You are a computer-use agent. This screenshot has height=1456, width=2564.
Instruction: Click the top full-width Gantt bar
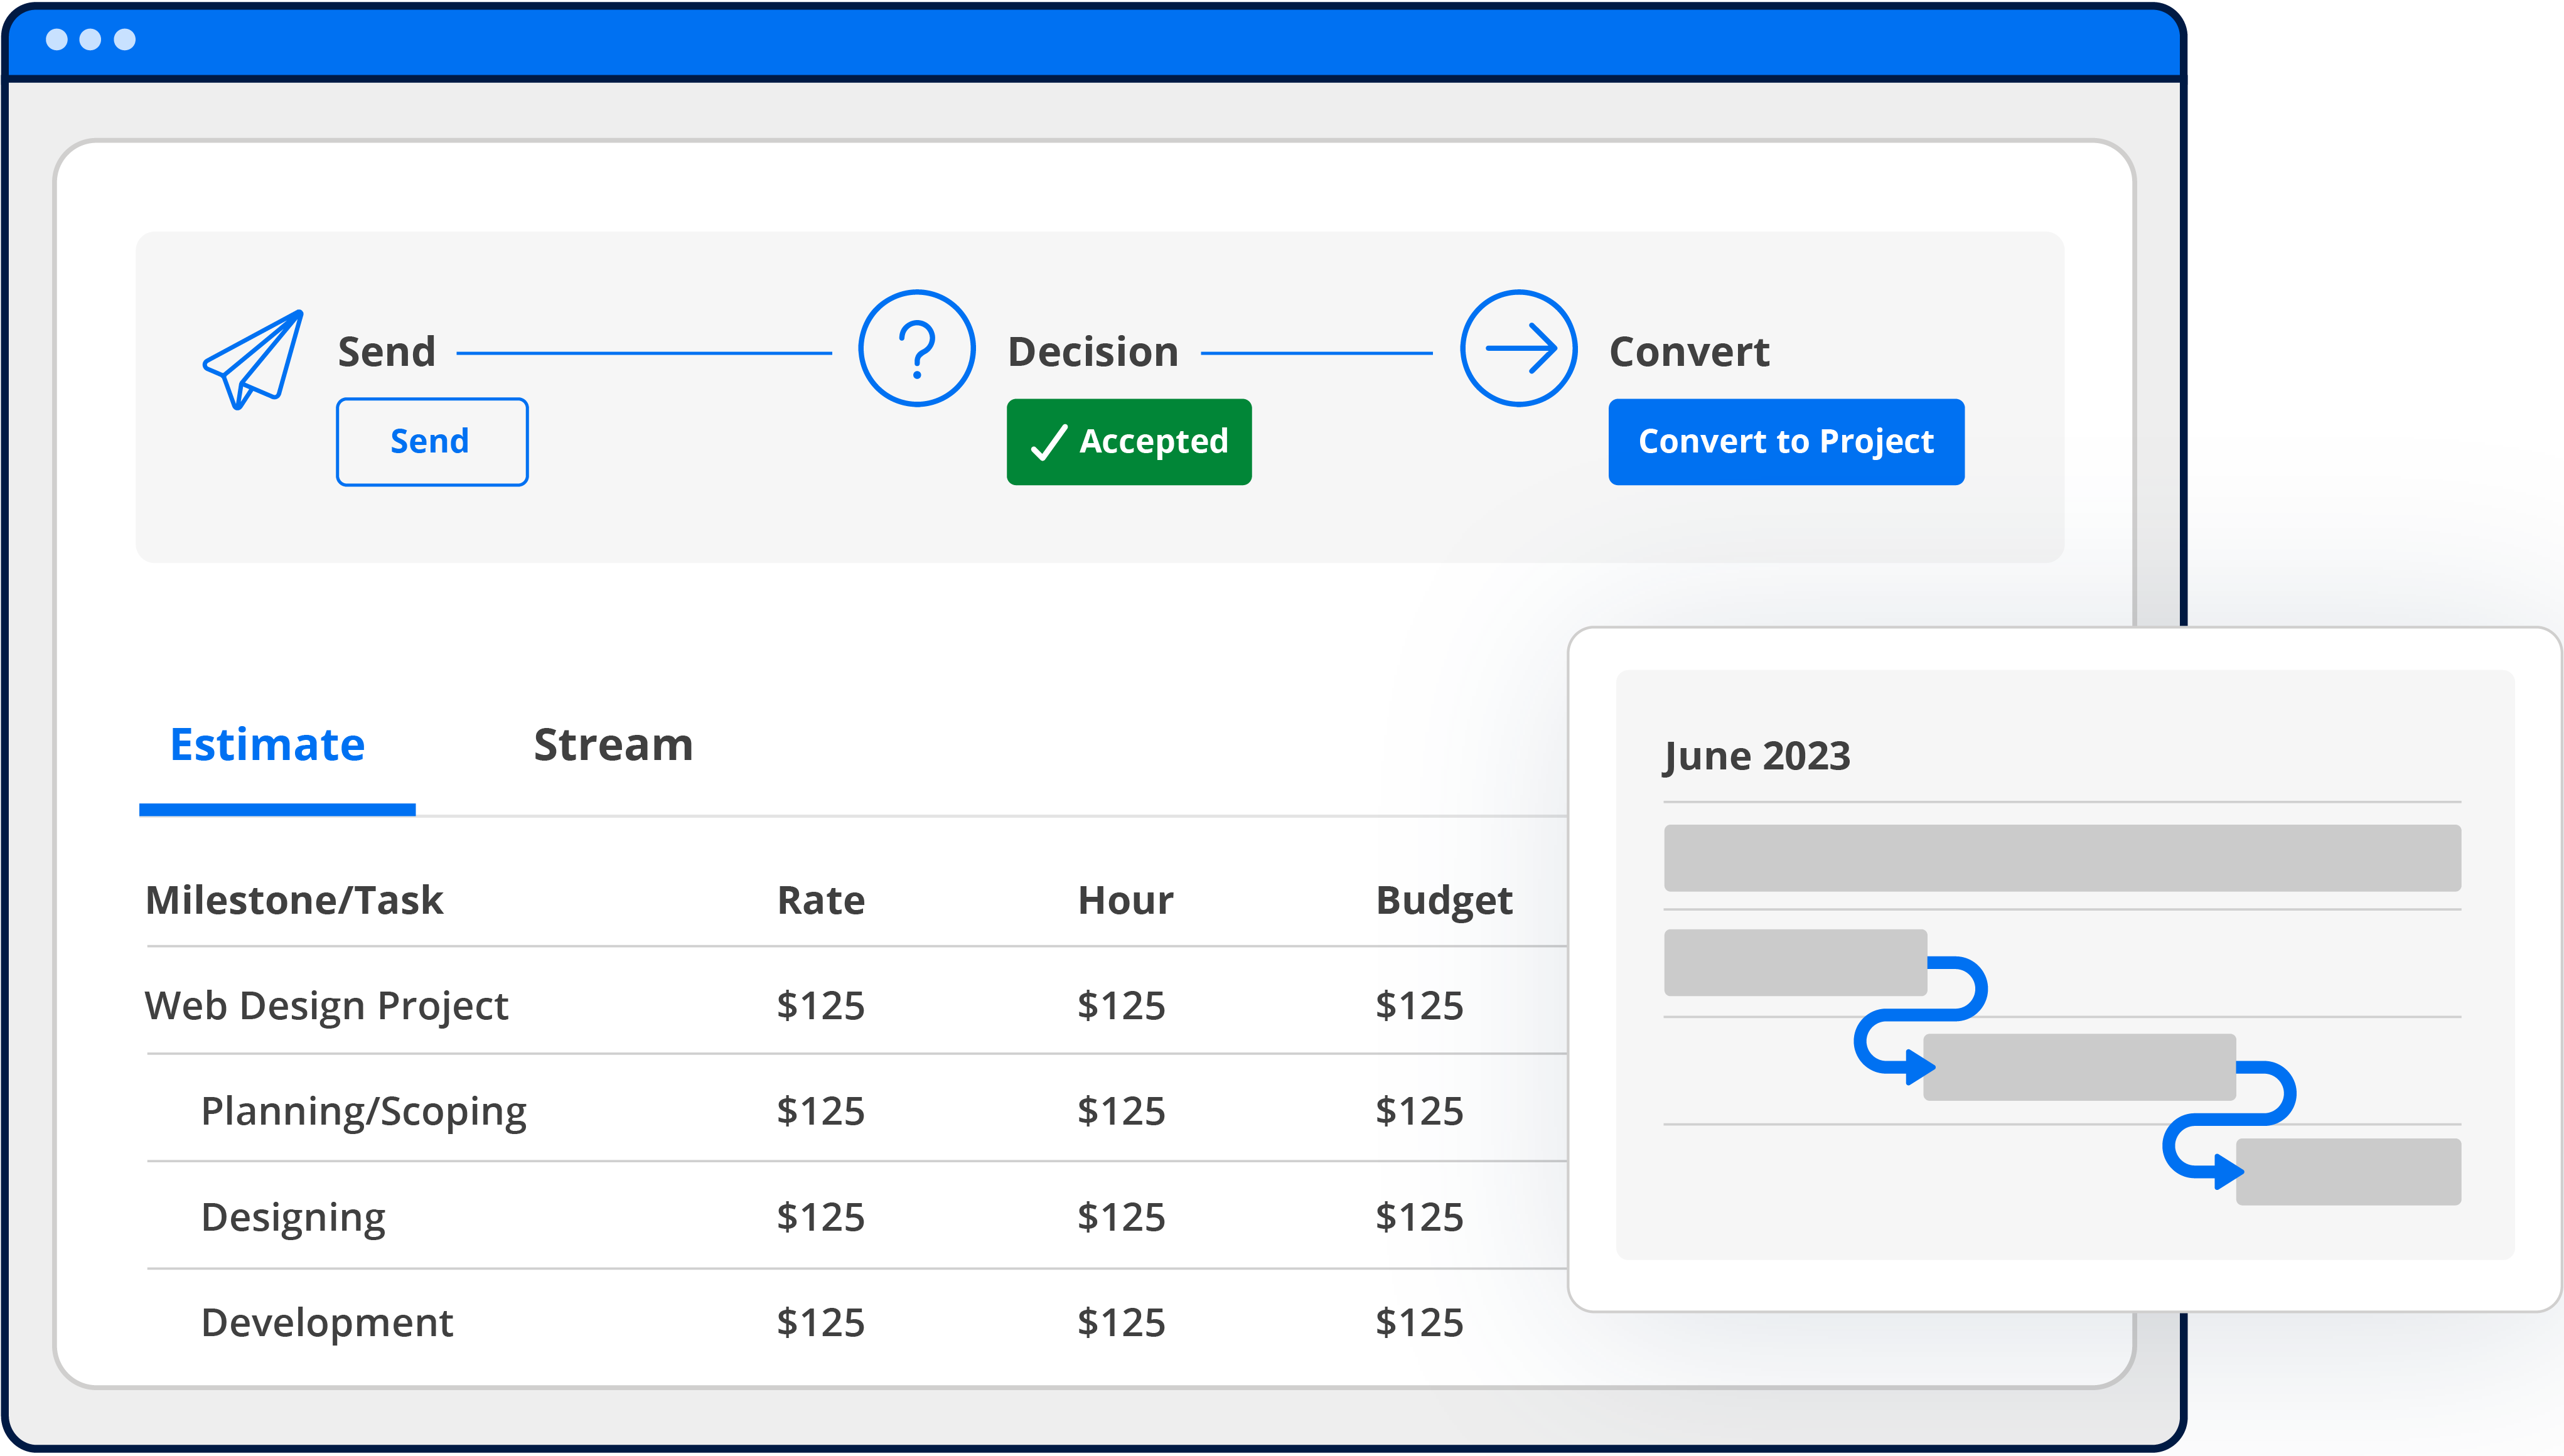click(x=2061, y=858)
